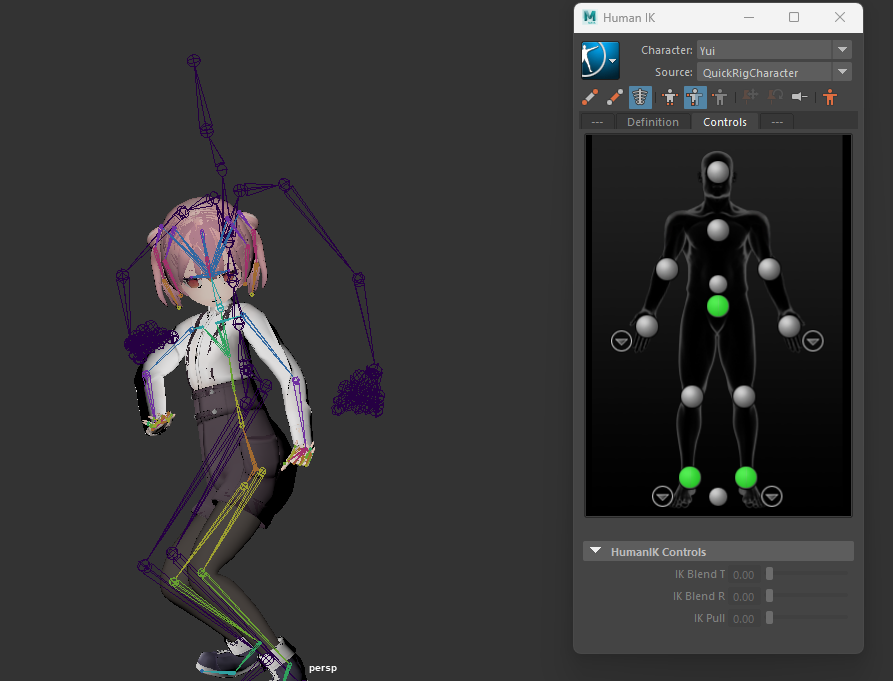893x681 pixels.
Task: Minimize the Human IK window
Action: click(x=749, y=18)
